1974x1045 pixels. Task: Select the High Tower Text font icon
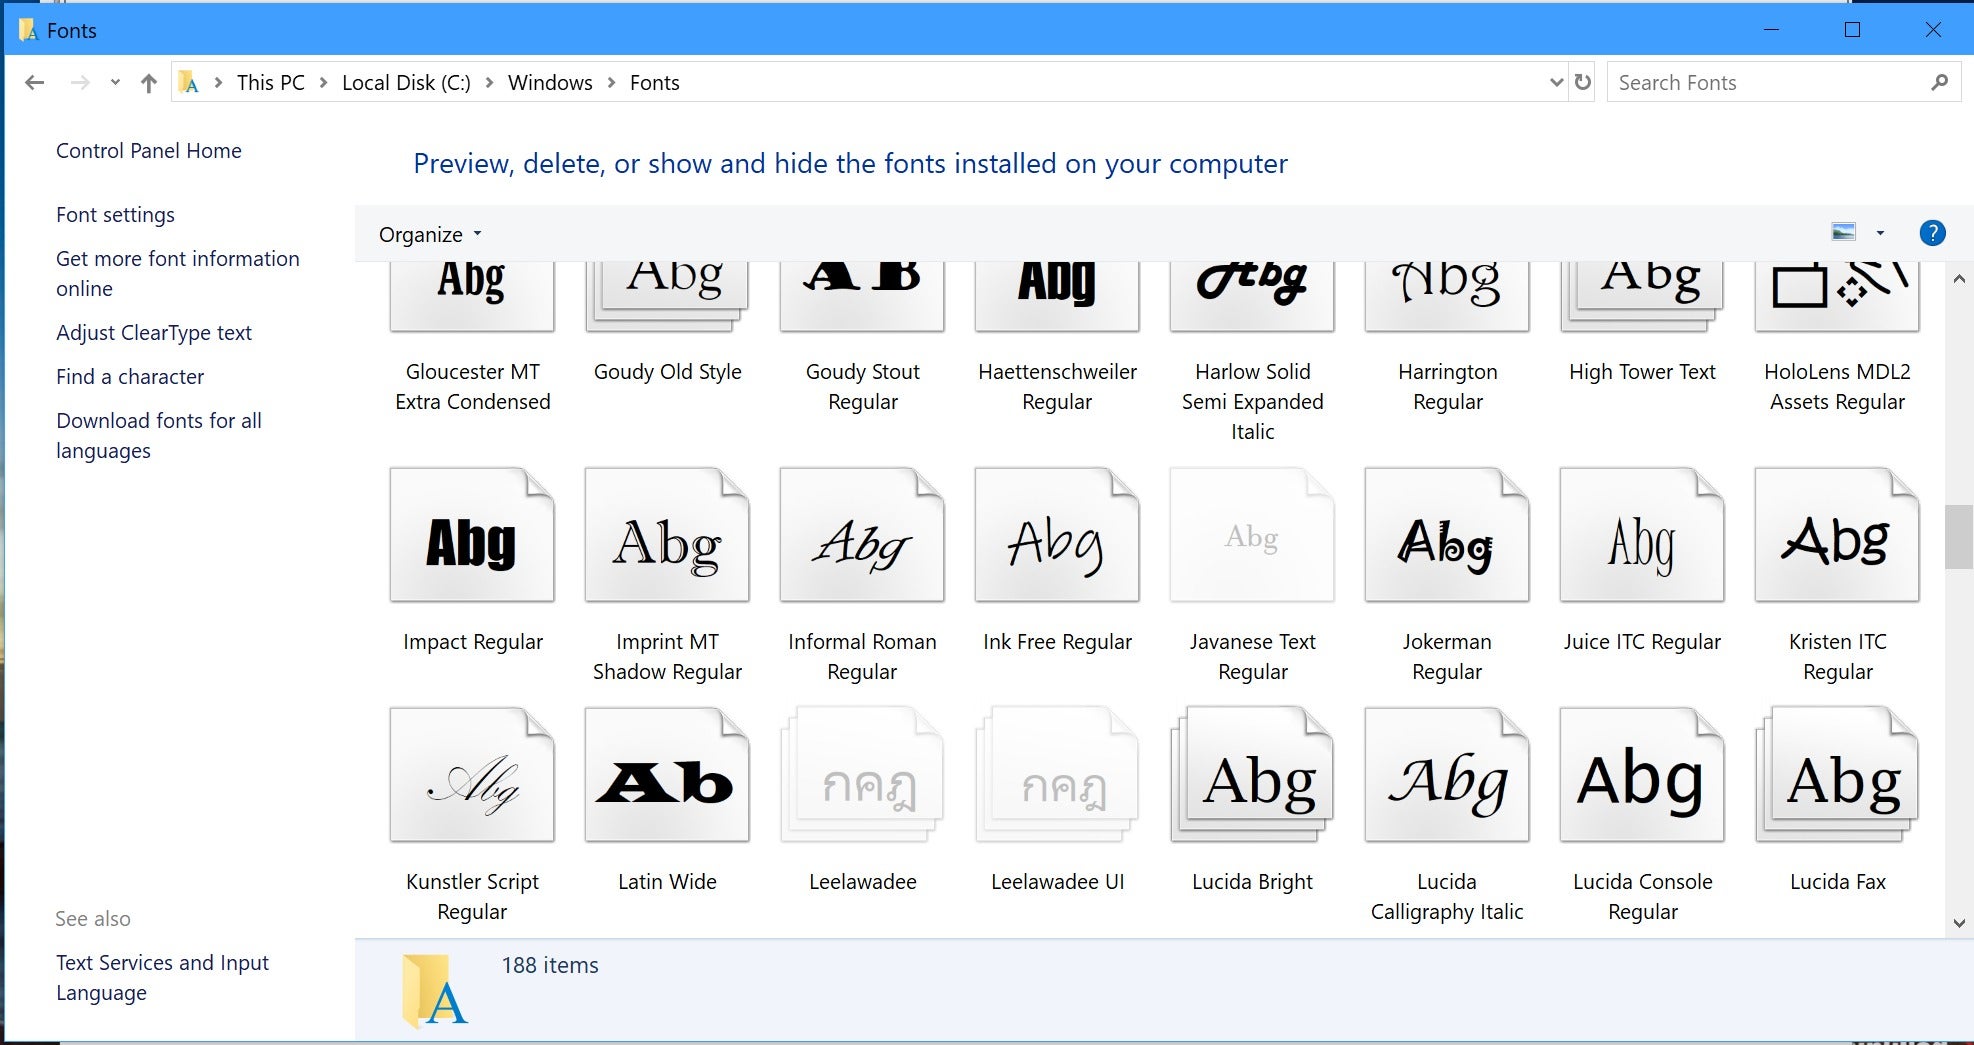[x=1642, y=297]
